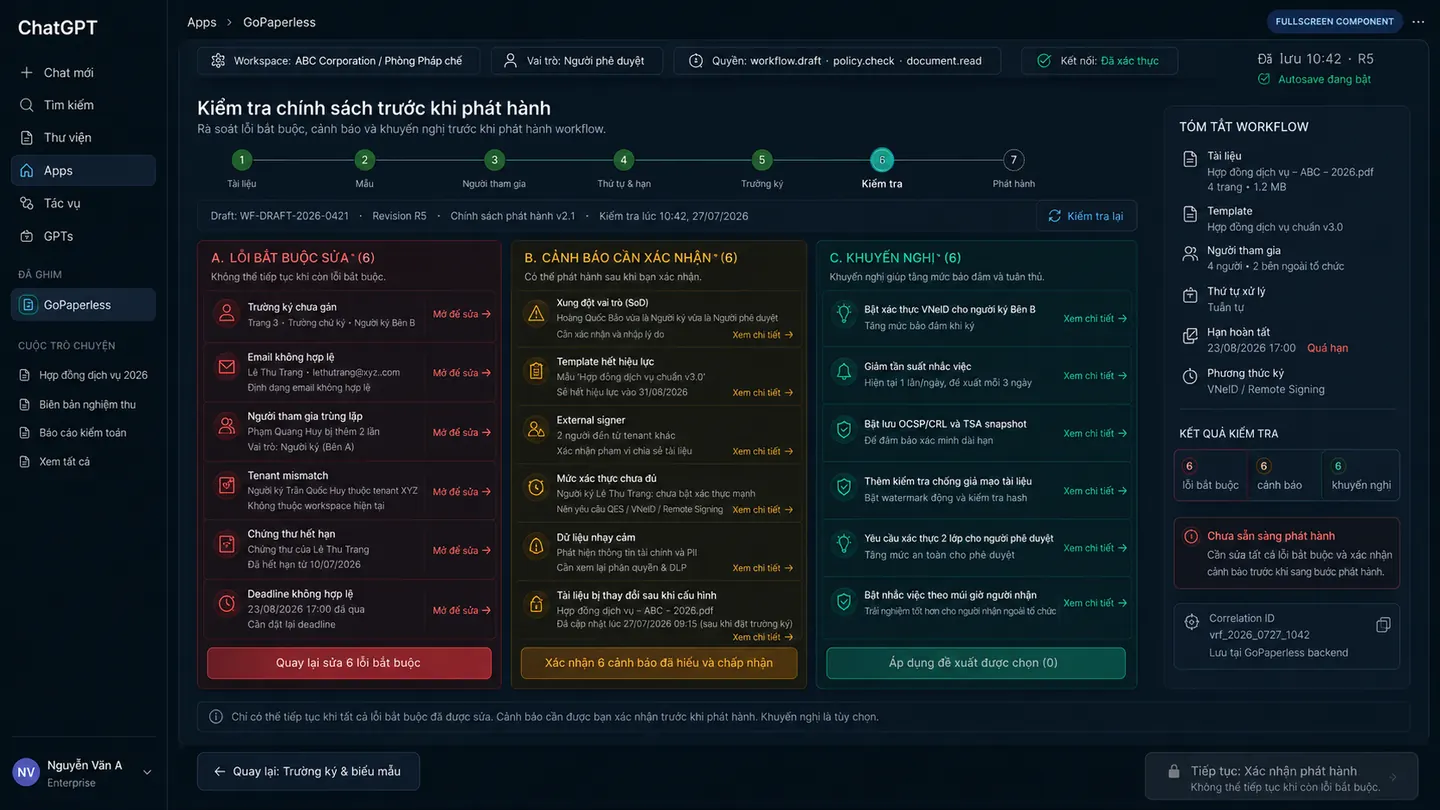Click the 6 khuyến nghị result tile
The image size is (1440, 810).
1361,475
